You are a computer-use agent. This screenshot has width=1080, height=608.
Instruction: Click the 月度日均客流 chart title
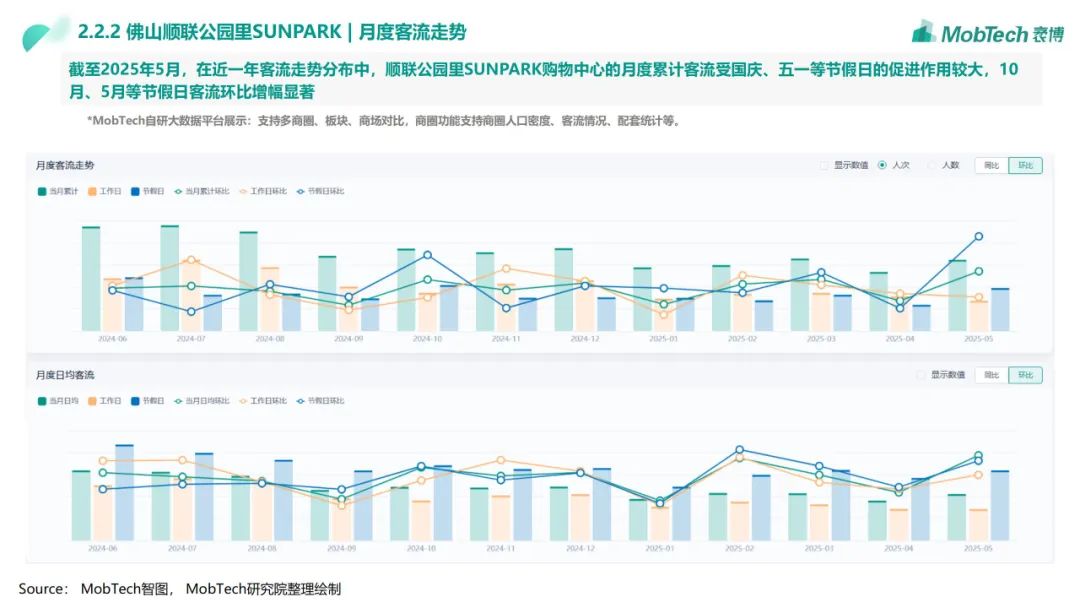coord(65,375)
